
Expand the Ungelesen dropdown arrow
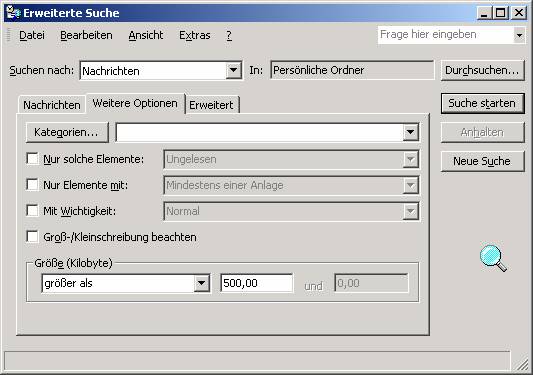tap(410, 159)
